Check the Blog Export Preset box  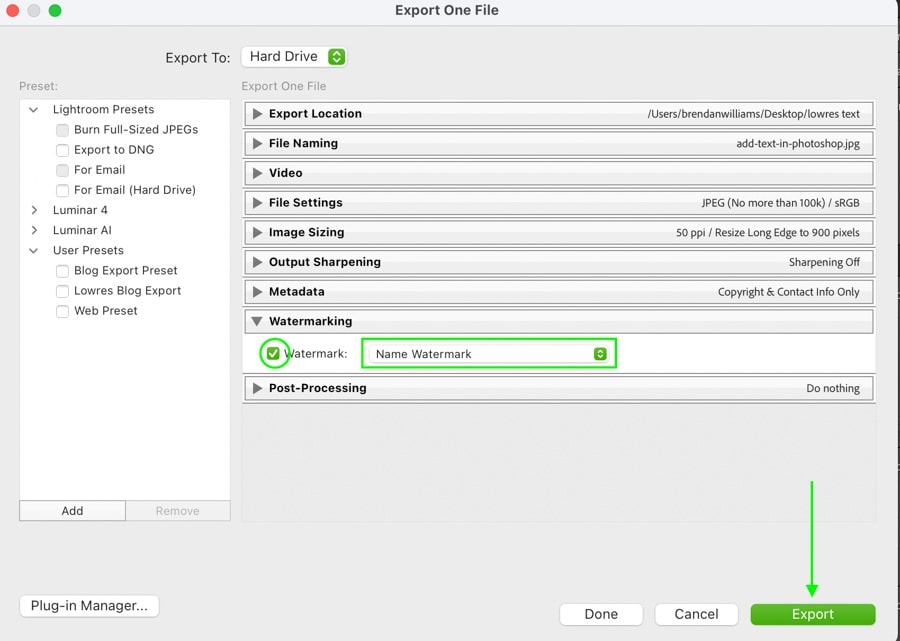(x=63, y=271)
